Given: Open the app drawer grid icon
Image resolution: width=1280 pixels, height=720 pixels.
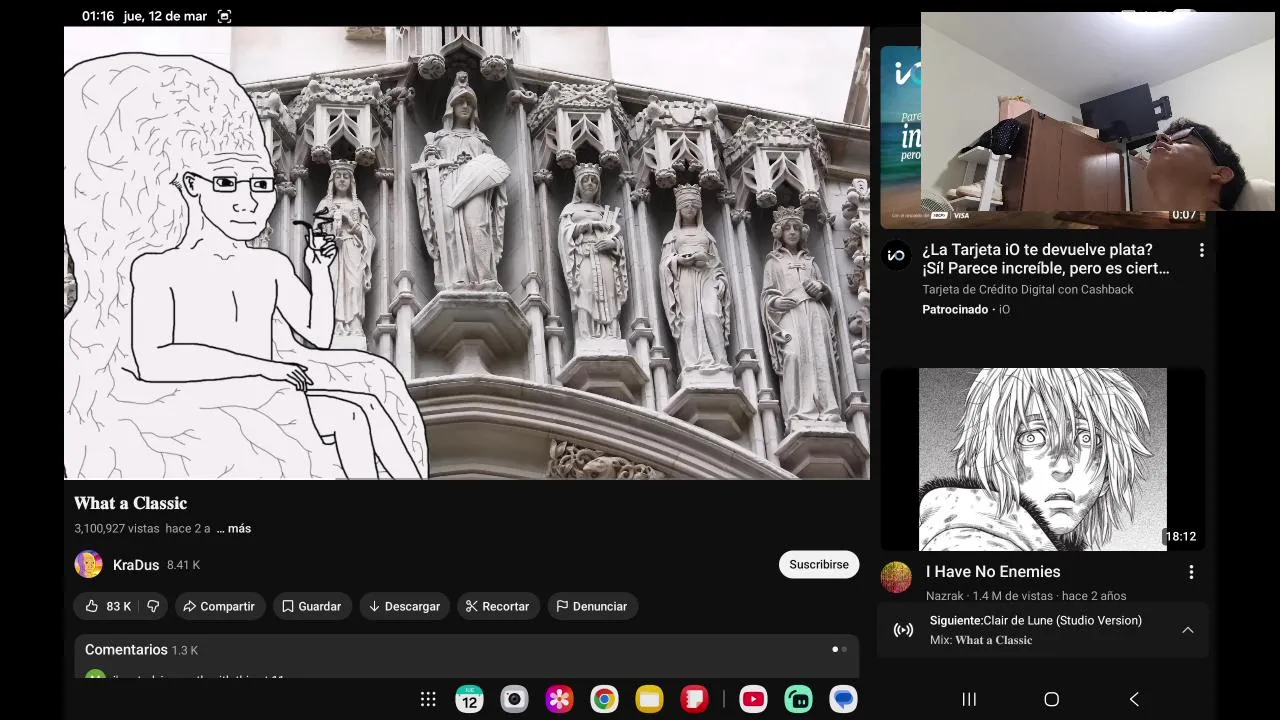Looking at the screenshot, I should (x=428, y=699).
